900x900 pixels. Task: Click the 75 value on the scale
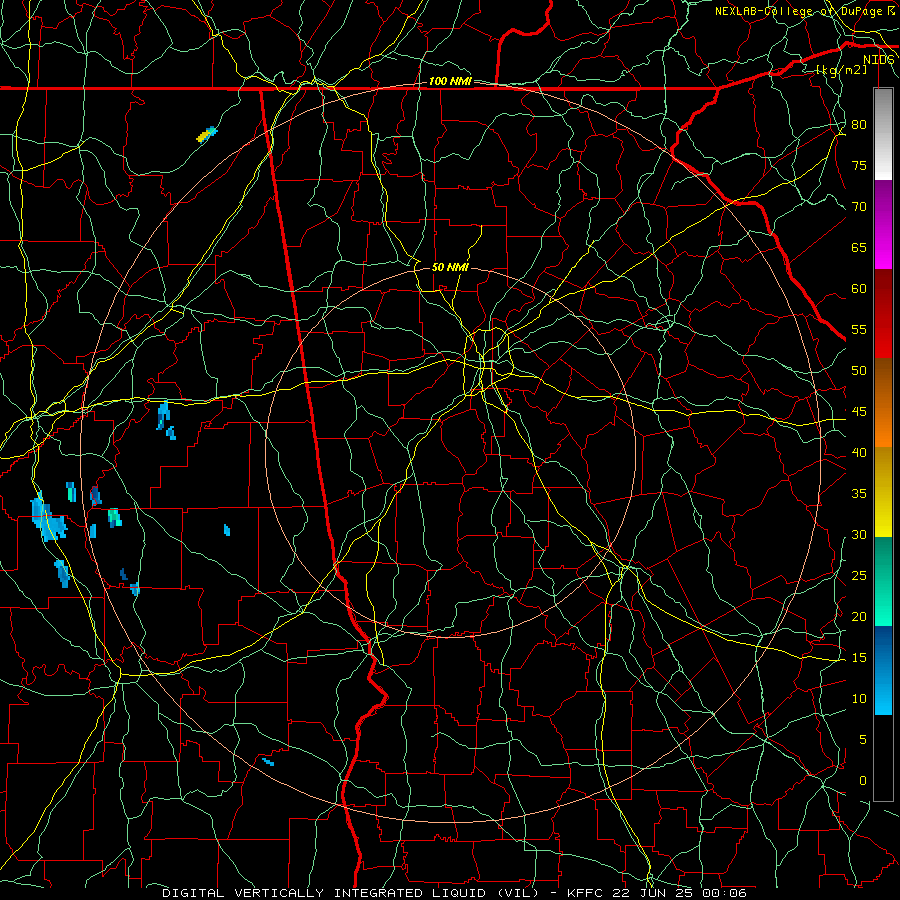click(x=859, y=166)
